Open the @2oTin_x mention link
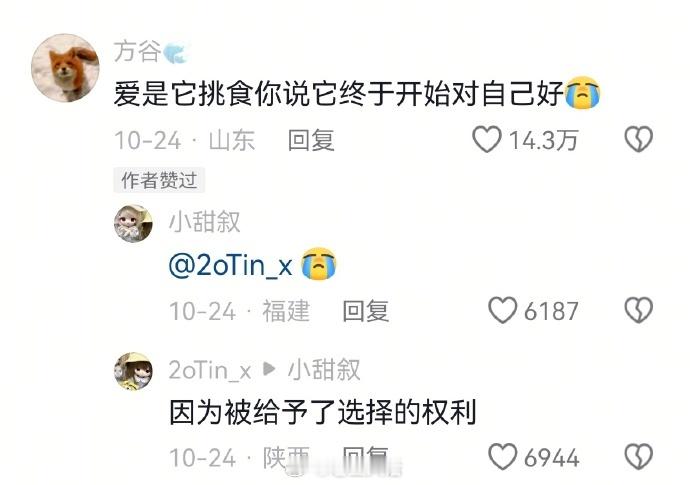This screenshot has width=690, height=485. [231, 265]
